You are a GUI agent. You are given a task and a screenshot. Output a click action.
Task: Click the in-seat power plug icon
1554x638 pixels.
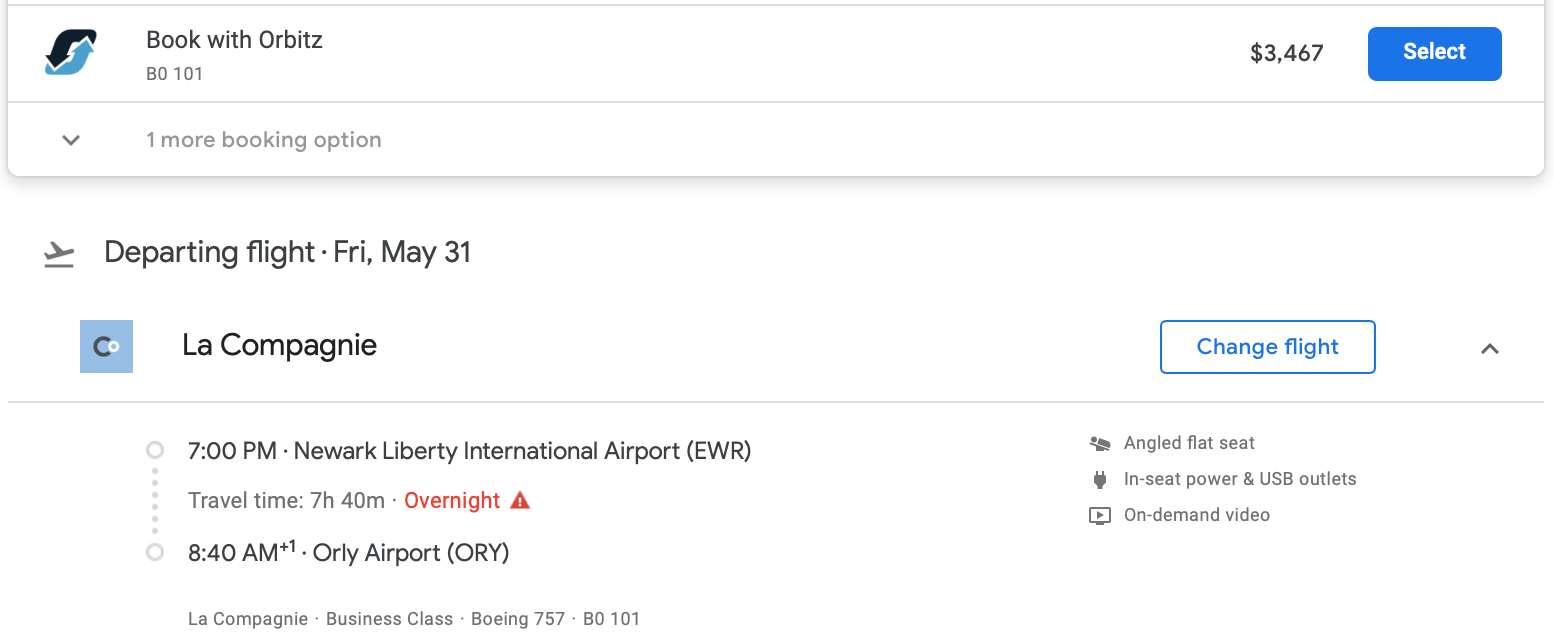point(1100,479)
